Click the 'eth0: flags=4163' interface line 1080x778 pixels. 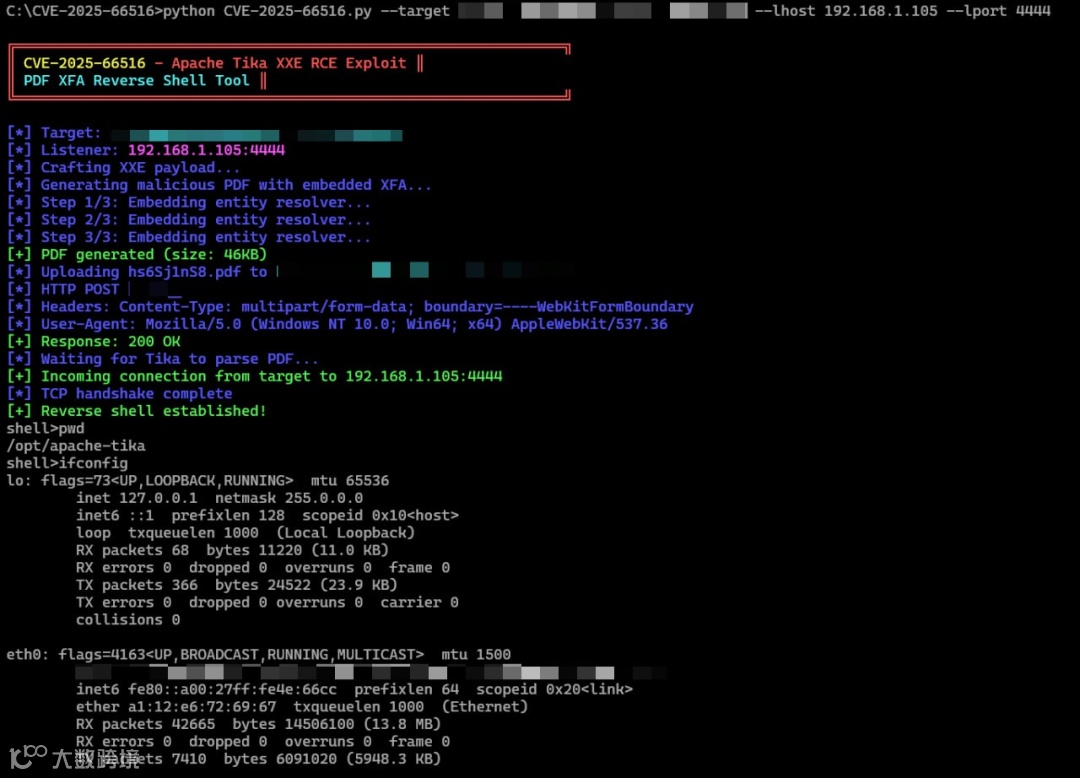coord(258,655)
